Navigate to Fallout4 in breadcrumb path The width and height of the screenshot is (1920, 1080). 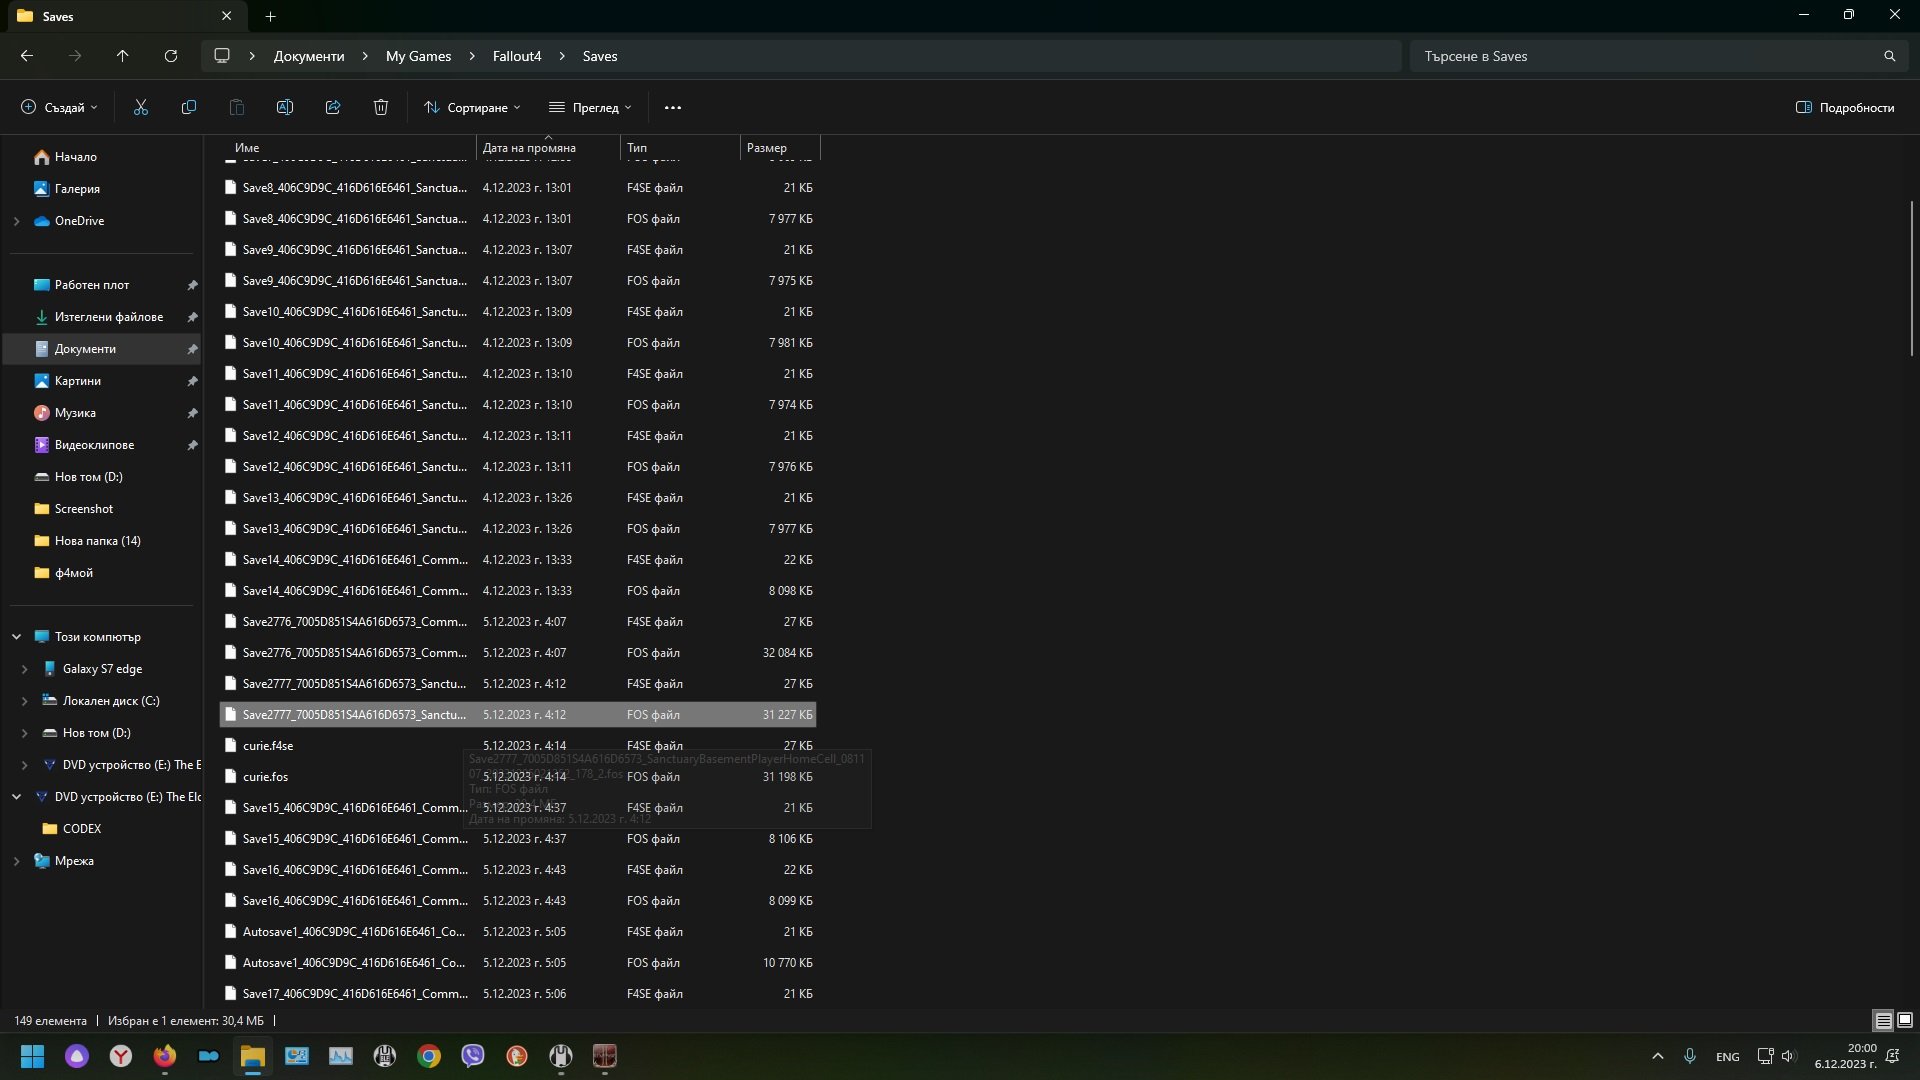516,56
